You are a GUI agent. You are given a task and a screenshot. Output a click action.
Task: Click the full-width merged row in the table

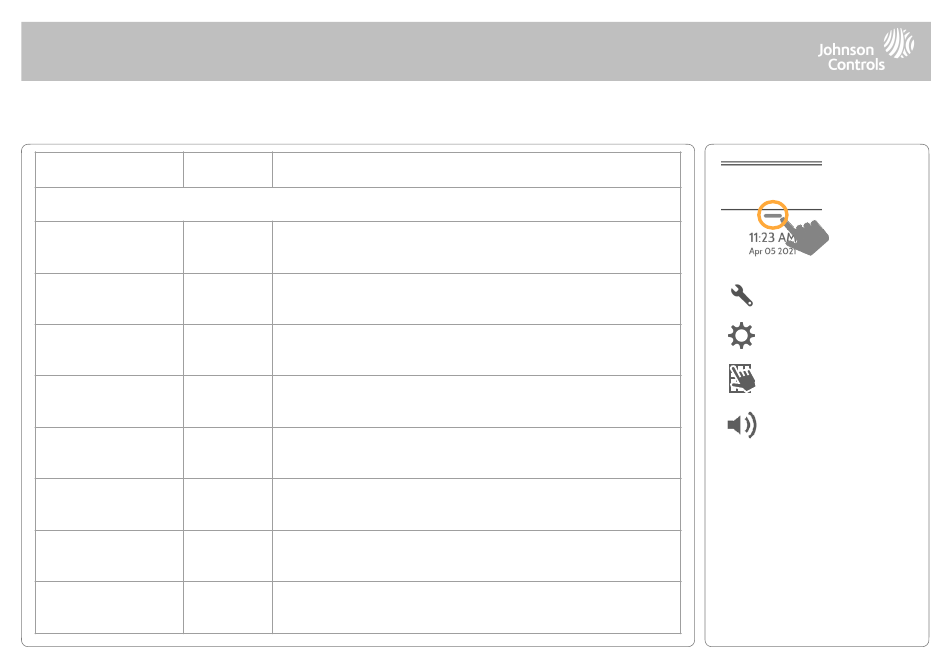click(358, 204)
